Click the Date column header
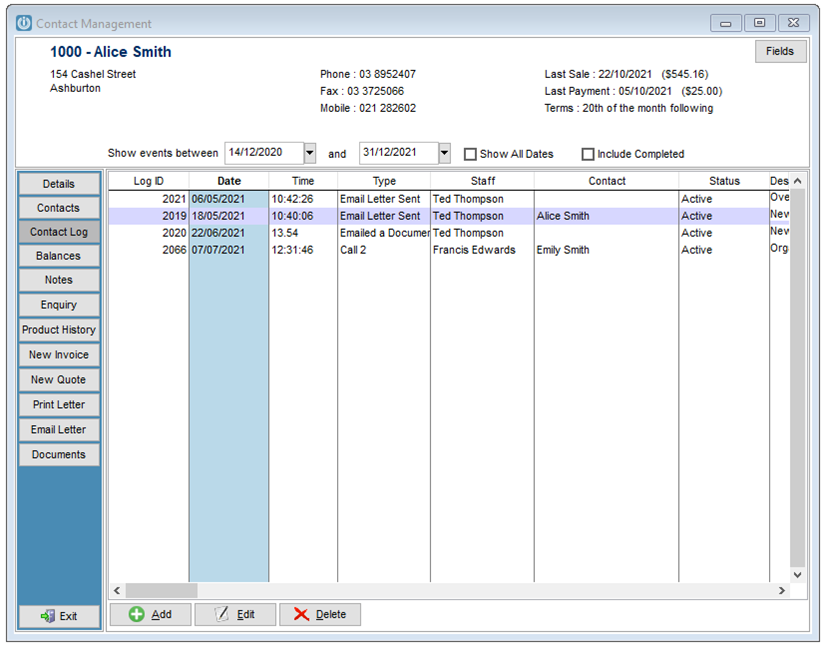Viewport: 824px width, 647px height. pos(228,181)
